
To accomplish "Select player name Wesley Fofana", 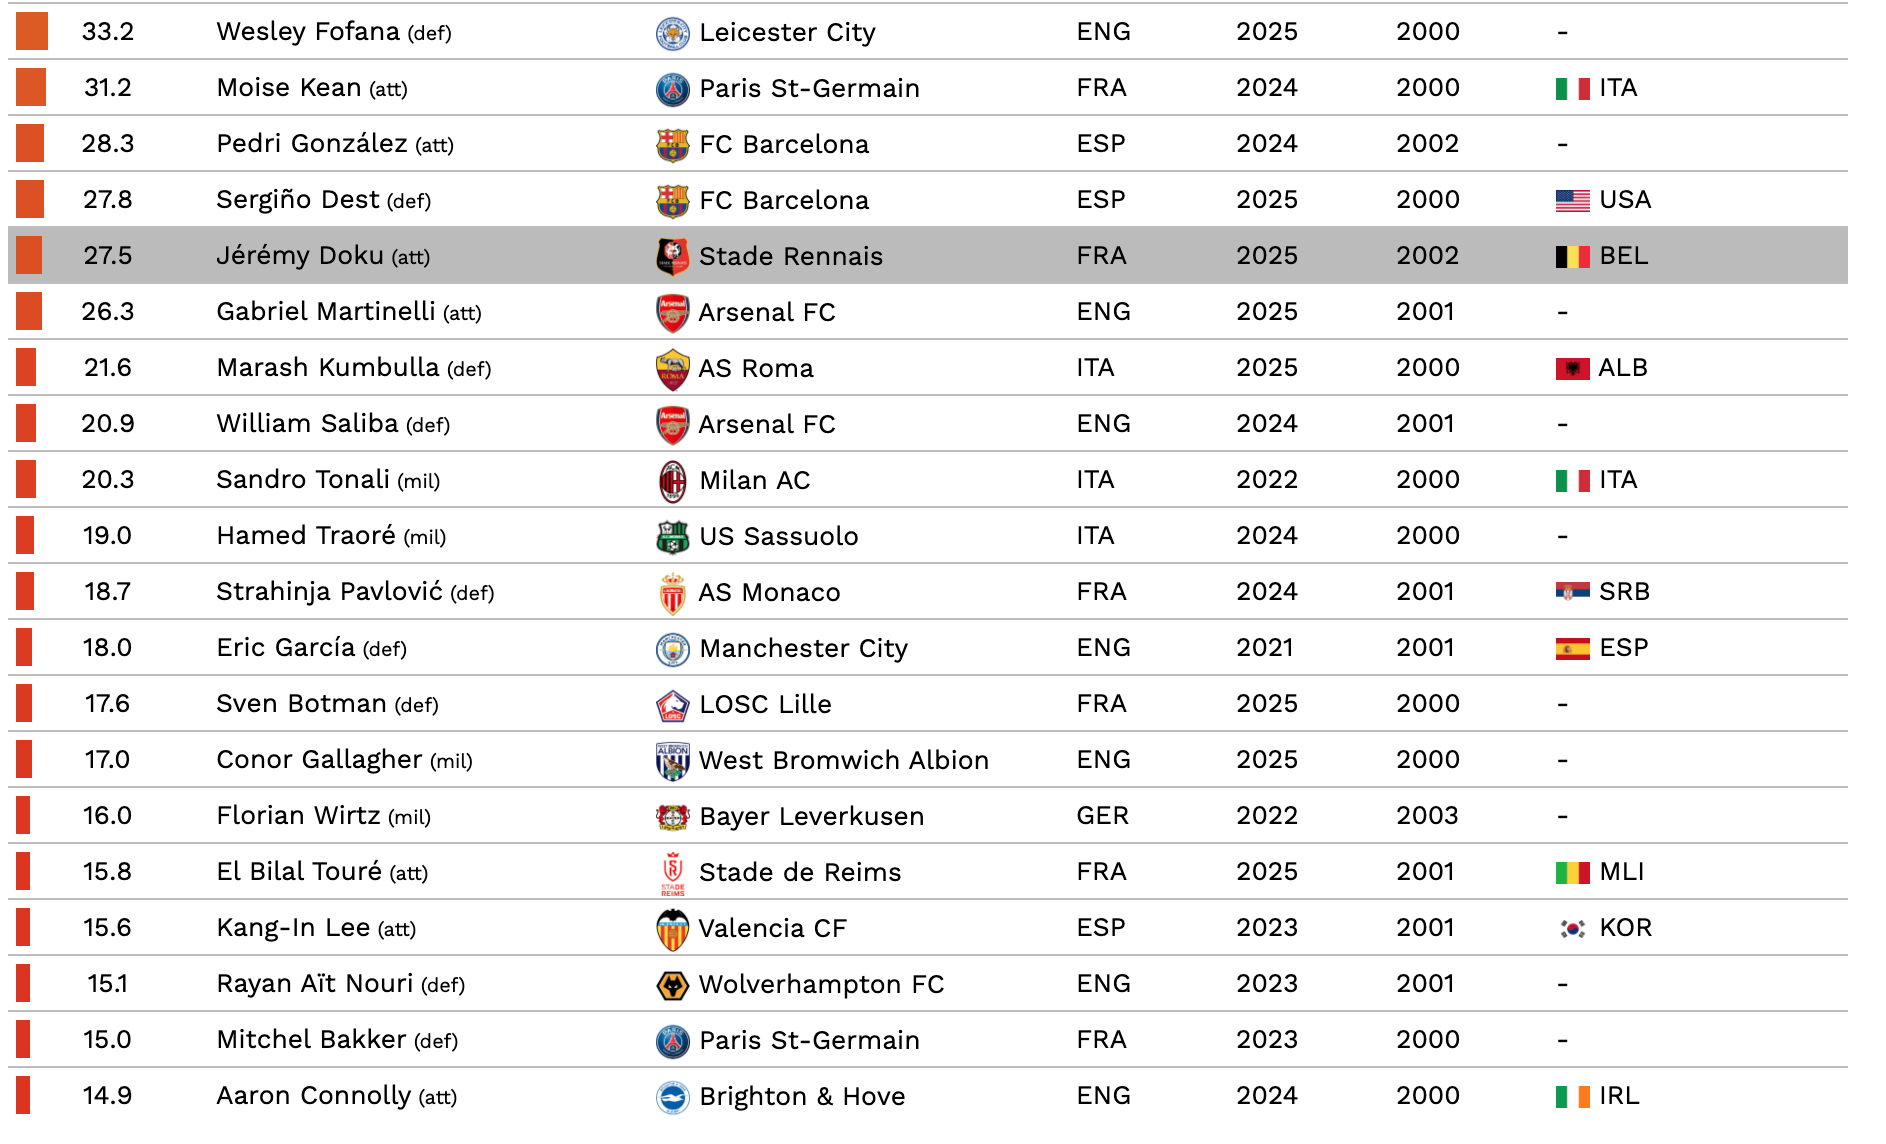I will (x=308, y=32).
